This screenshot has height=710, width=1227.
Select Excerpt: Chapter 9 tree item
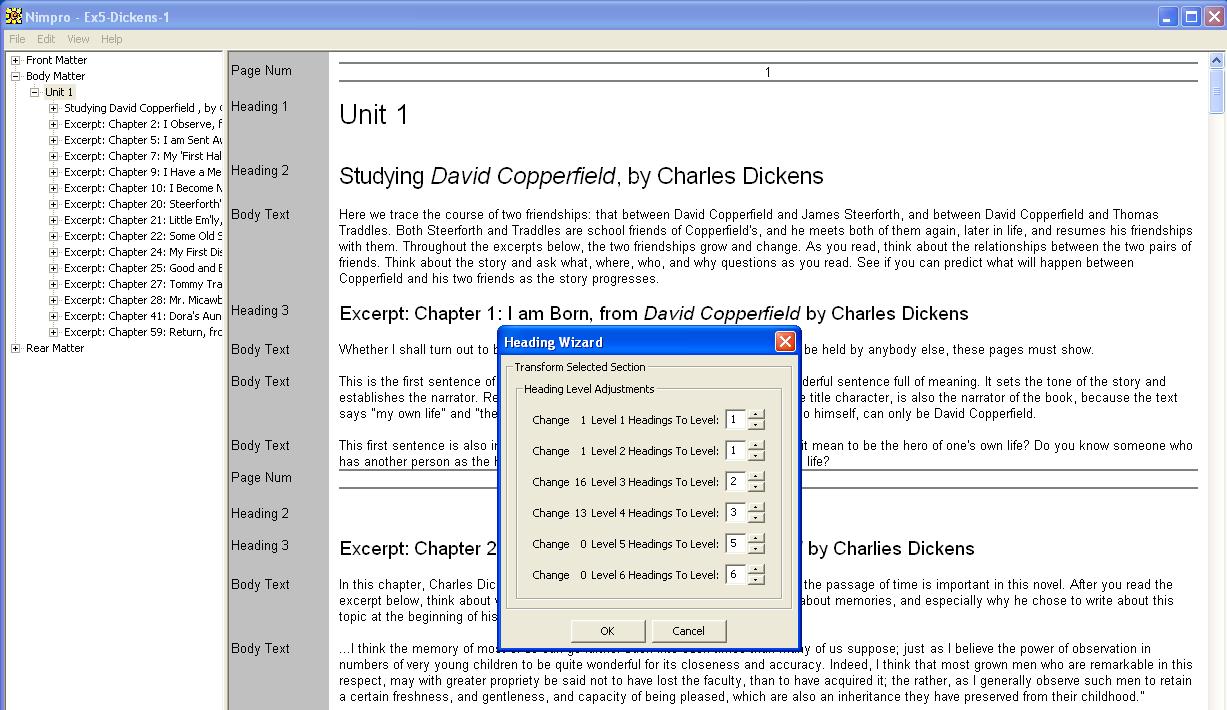143,172
